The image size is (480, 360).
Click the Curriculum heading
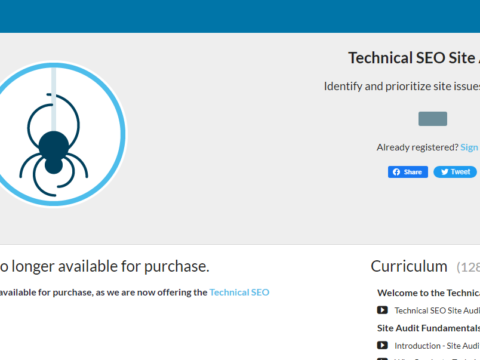tap(409, 266)
